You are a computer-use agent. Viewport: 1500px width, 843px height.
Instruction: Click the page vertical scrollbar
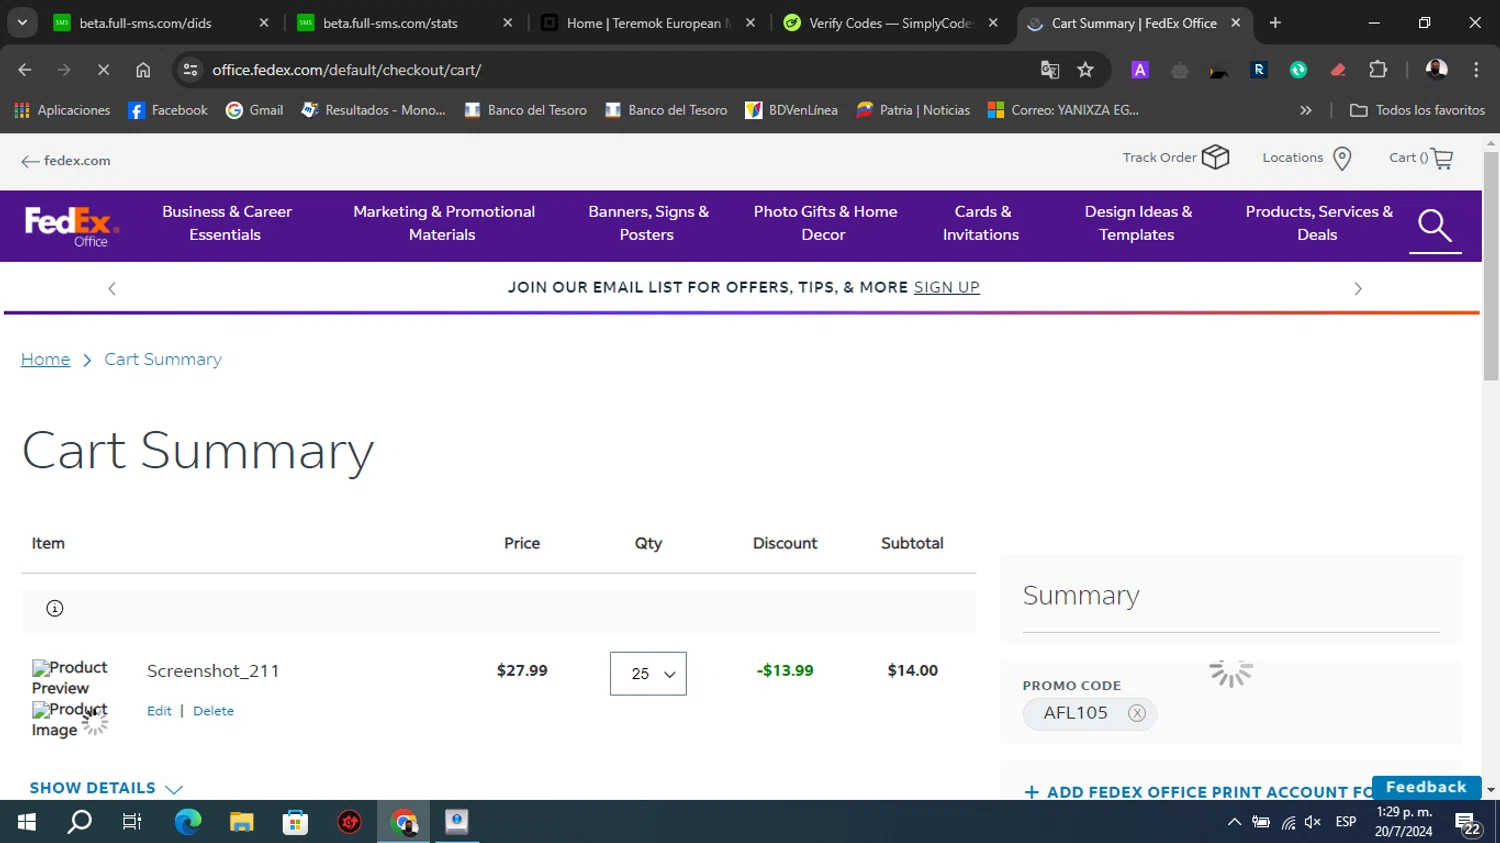(x=1491, y=266)
